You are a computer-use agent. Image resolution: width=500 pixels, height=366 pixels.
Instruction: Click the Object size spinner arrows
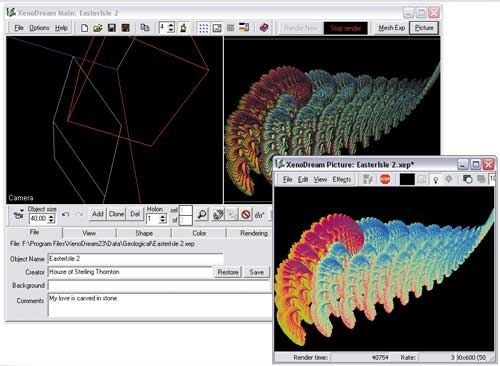point(51,219)
